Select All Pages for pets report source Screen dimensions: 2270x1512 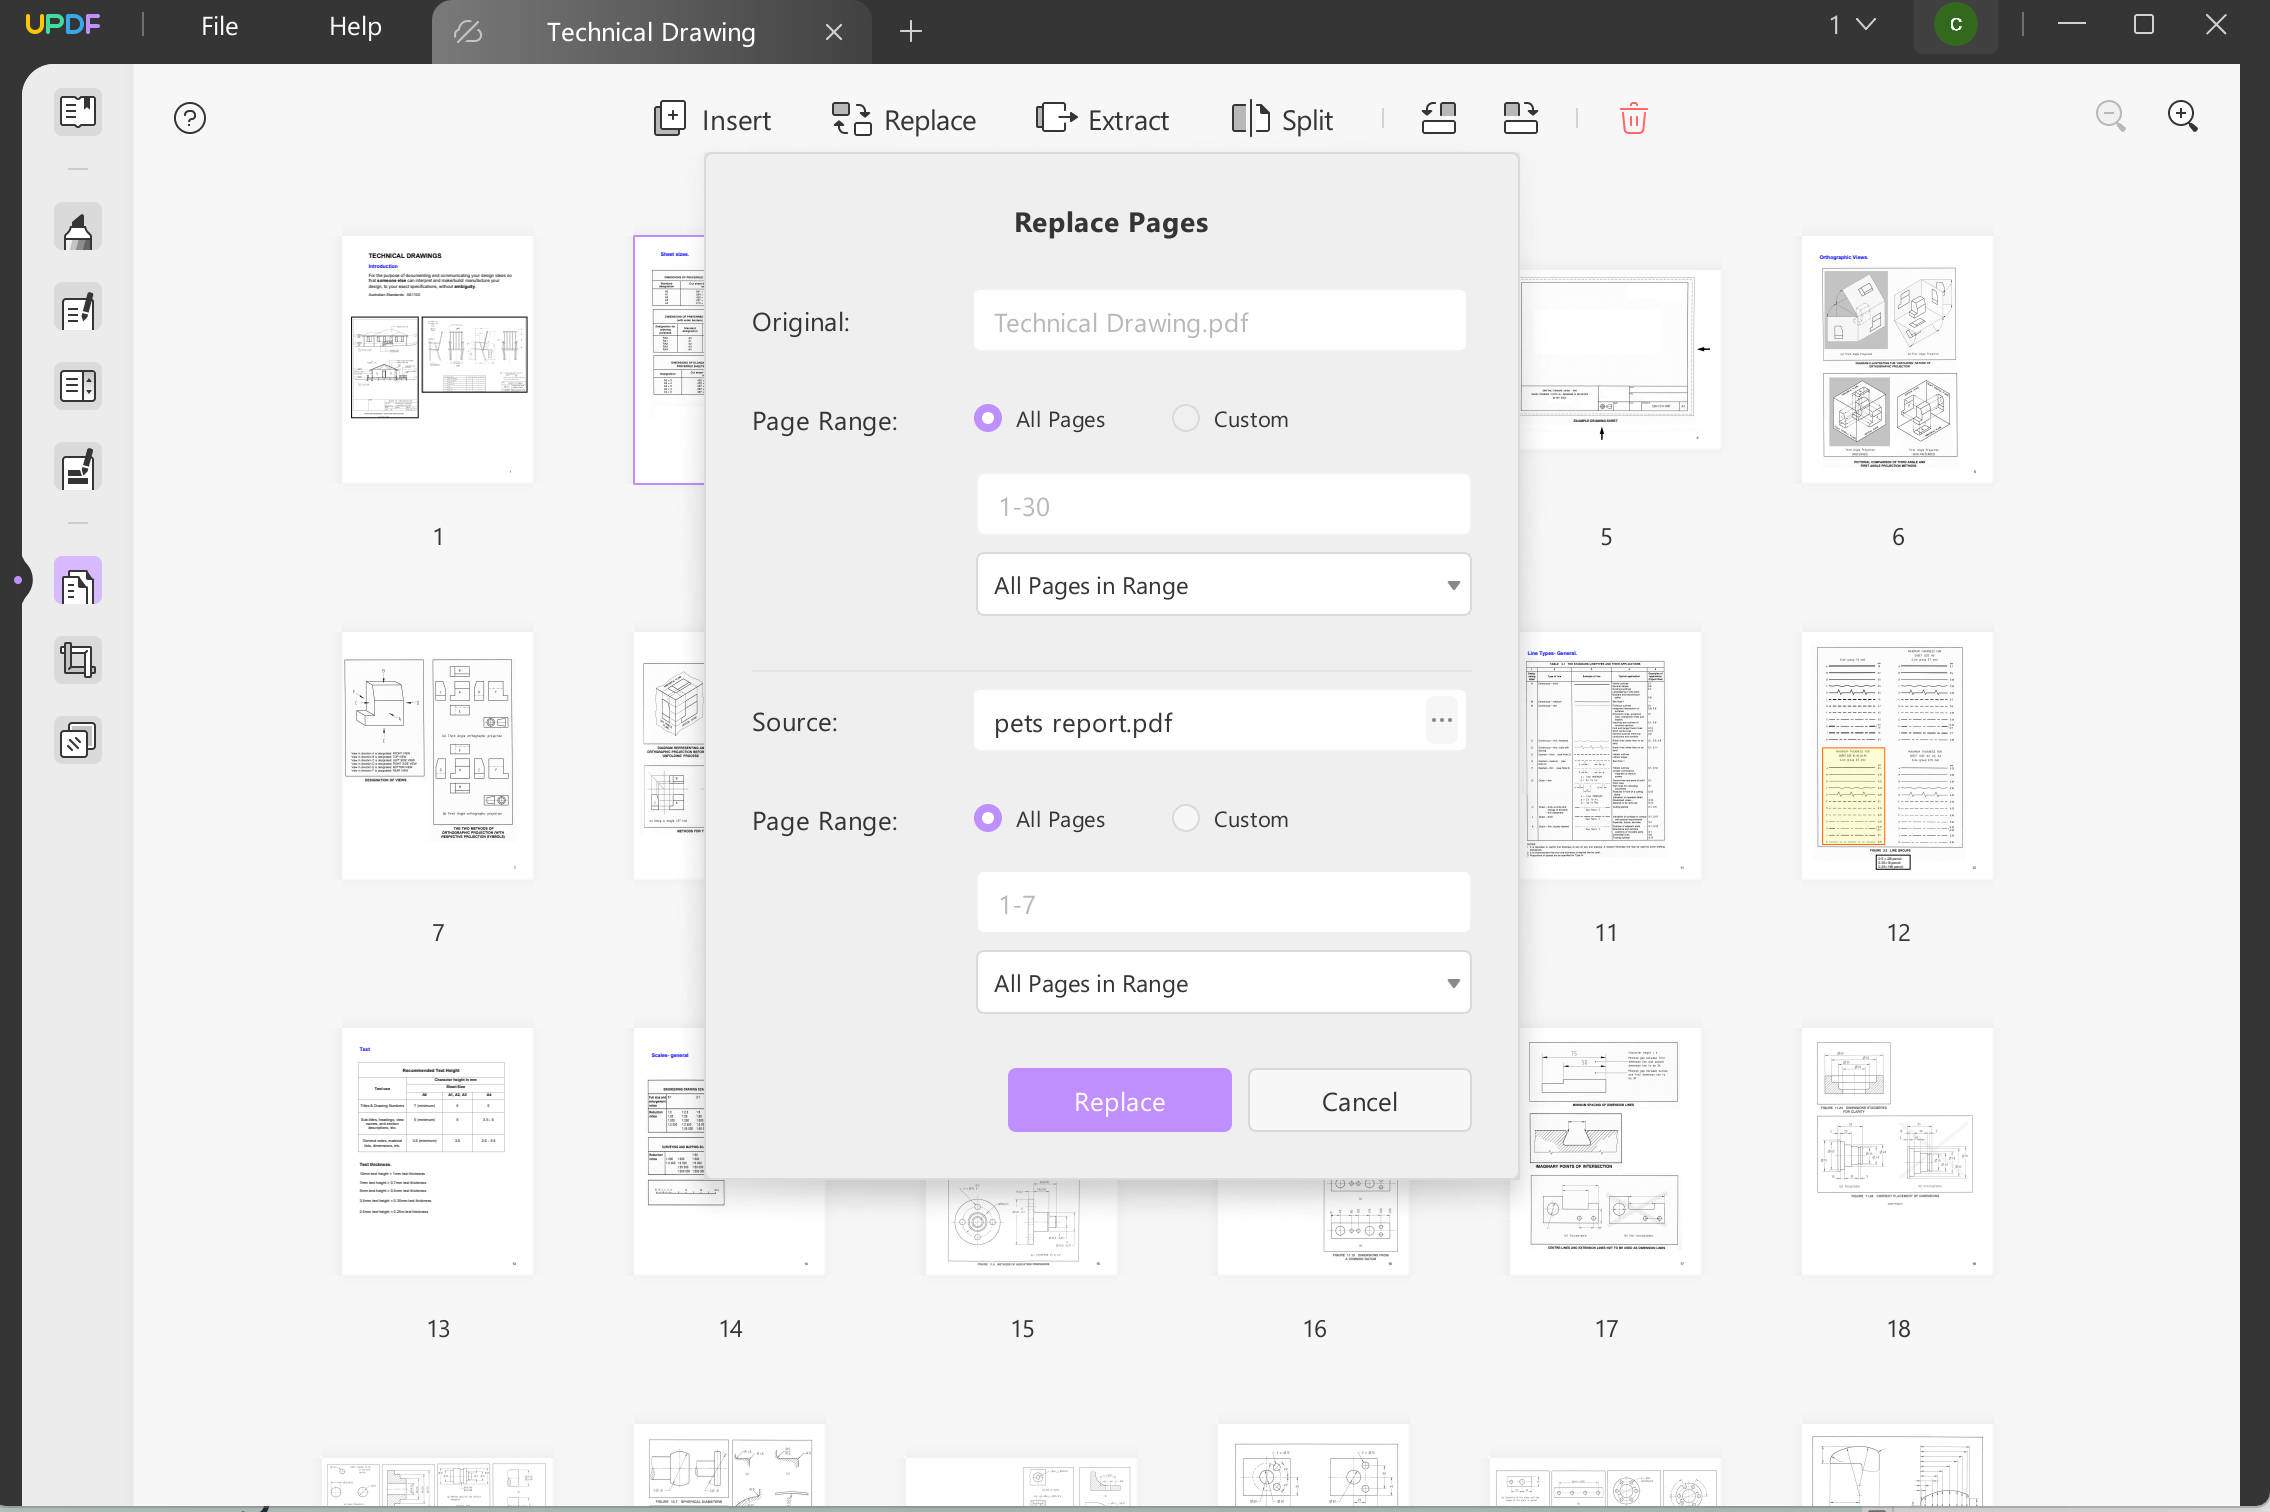[x=988, y=818]
